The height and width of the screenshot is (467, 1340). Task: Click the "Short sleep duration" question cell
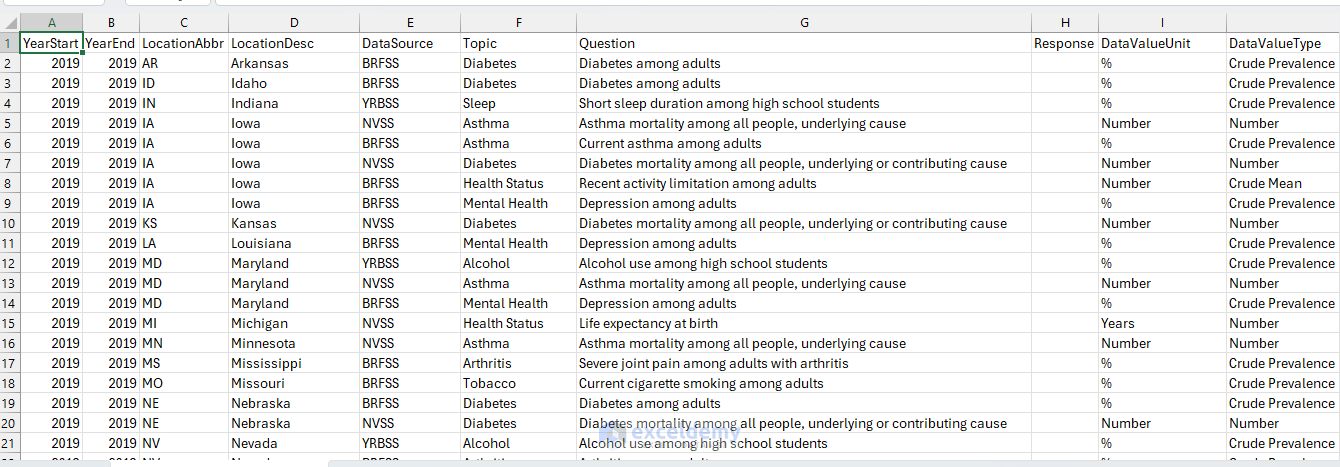(729, 103)
